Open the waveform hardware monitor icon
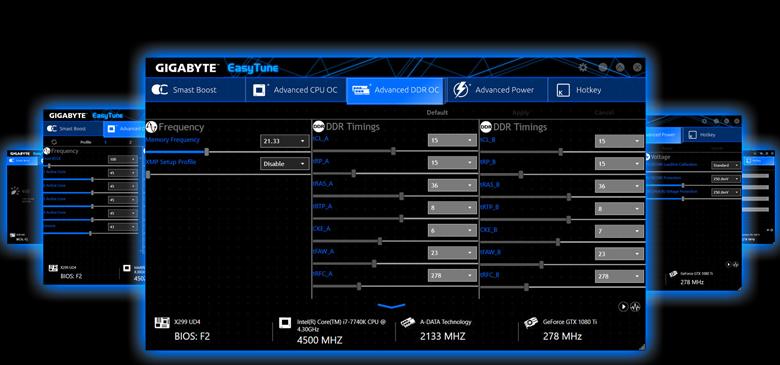The height and width of the screenshot is (365, 780). [x=635, y=307]
